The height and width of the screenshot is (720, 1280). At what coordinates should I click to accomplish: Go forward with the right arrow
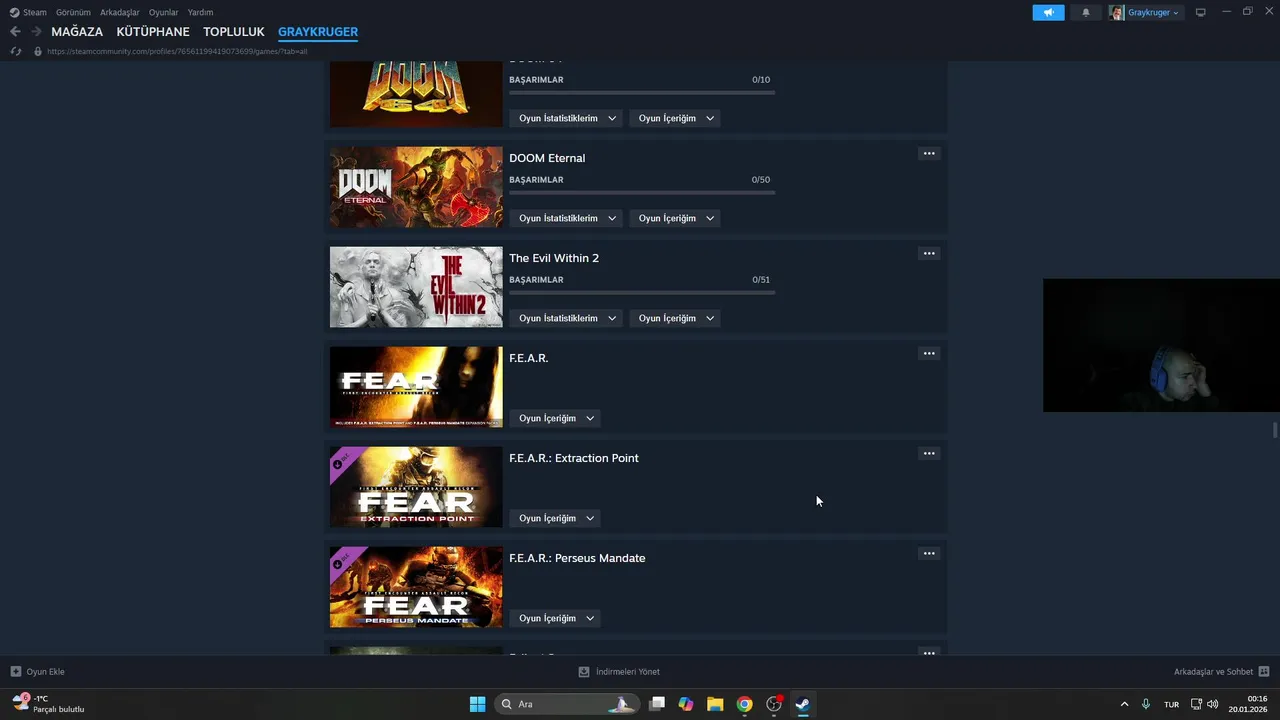click(x=36, y=32)
